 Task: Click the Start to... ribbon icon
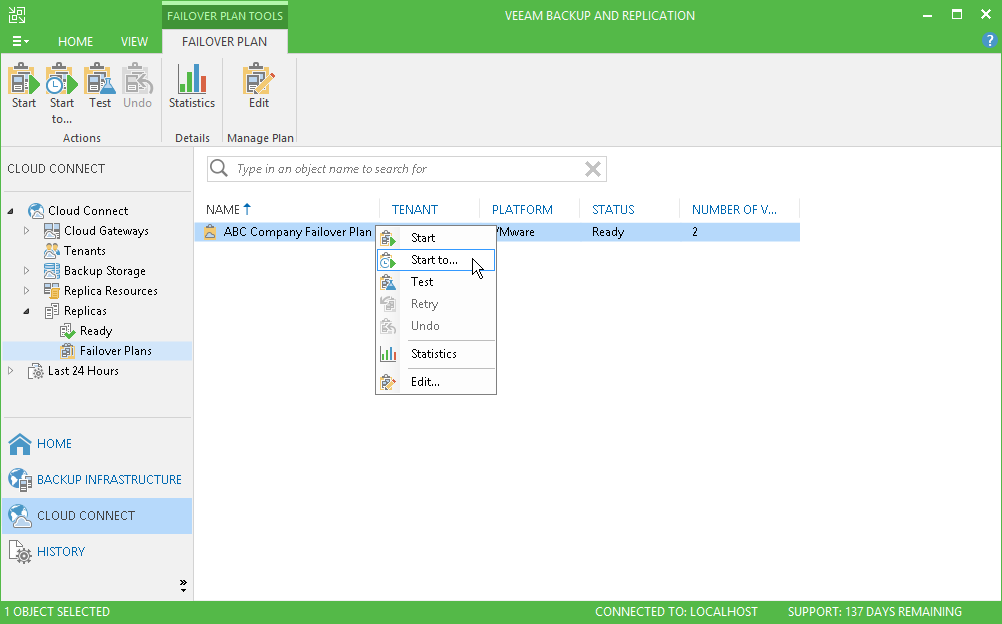point(61,79)
